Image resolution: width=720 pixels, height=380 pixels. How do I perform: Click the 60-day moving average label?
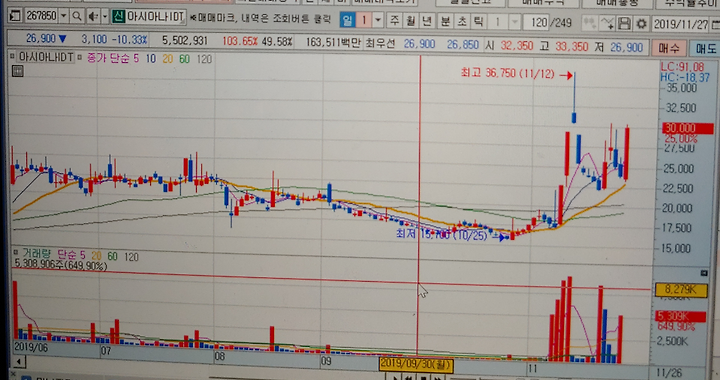point(185,59)
